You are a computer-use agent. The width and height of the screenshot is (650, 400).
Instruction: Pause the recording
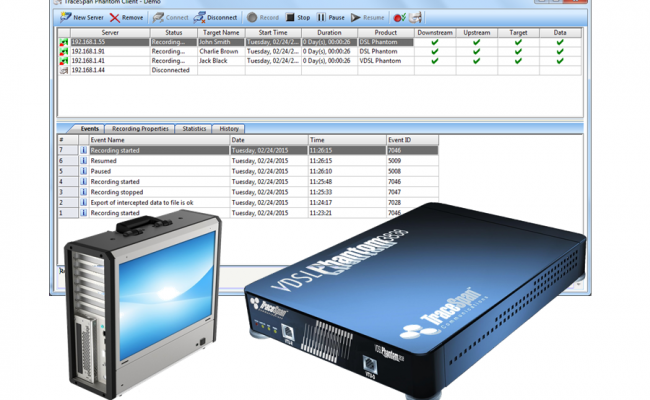click(x=331, y=17)
